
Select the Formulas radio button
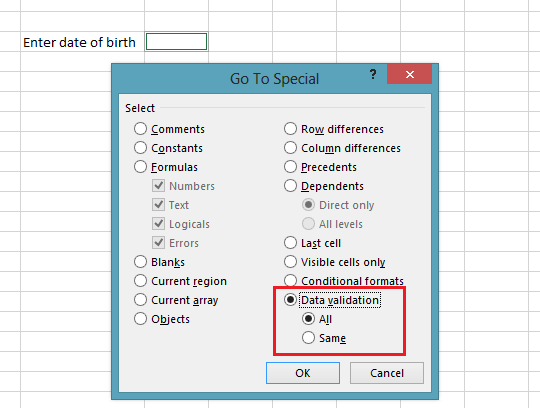pos(141,167)
